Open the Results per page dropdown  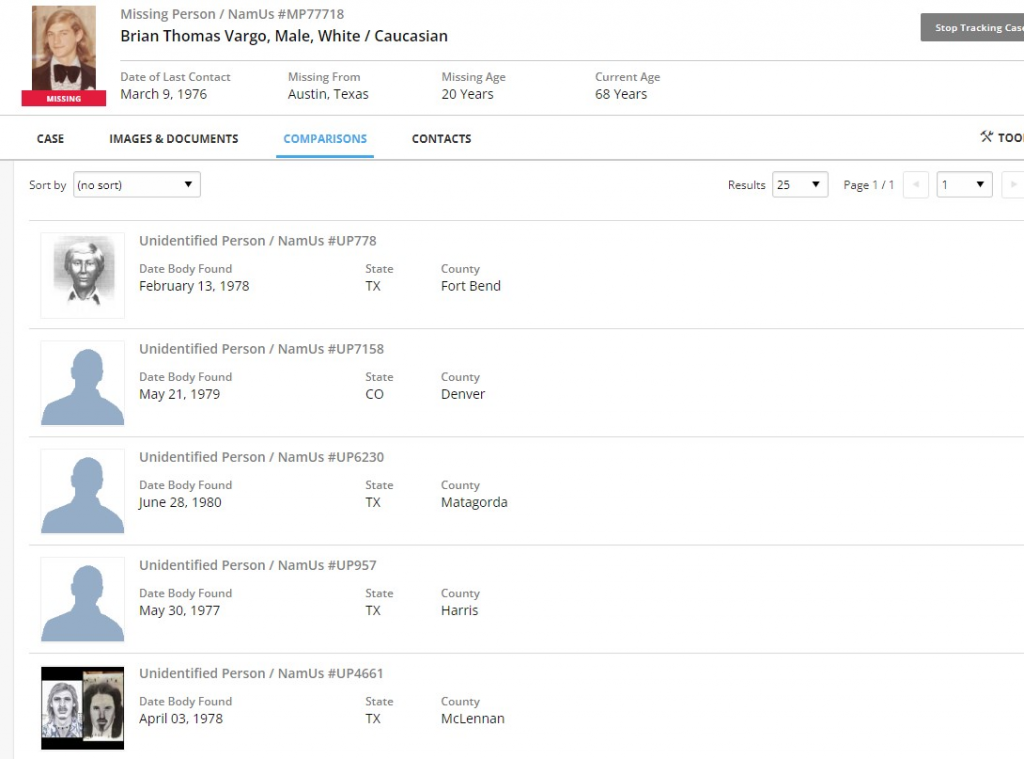(x=799, y=185)
